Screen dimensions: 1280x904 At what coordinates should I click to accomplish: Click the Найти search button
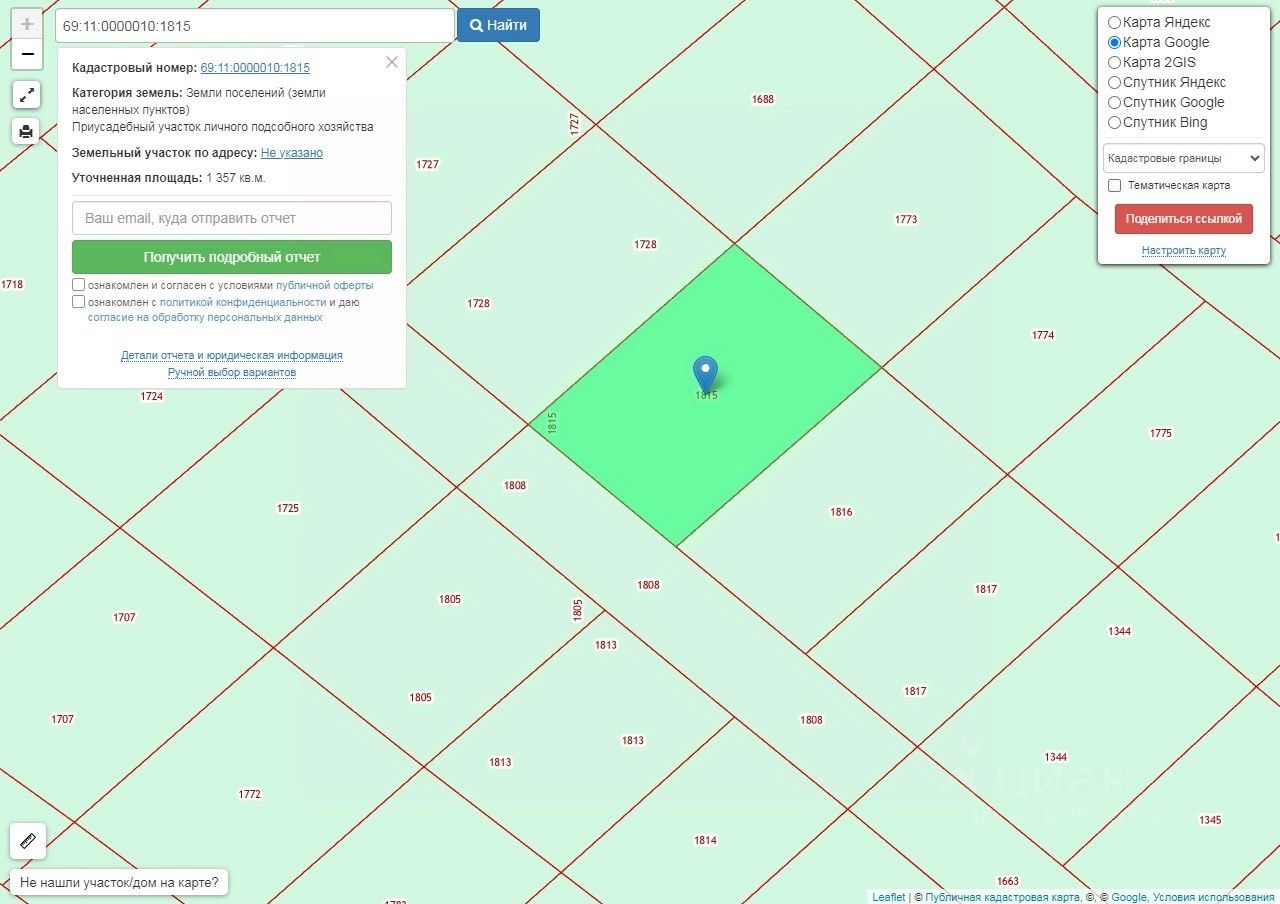pyautogui.click(x=498, y=25)
